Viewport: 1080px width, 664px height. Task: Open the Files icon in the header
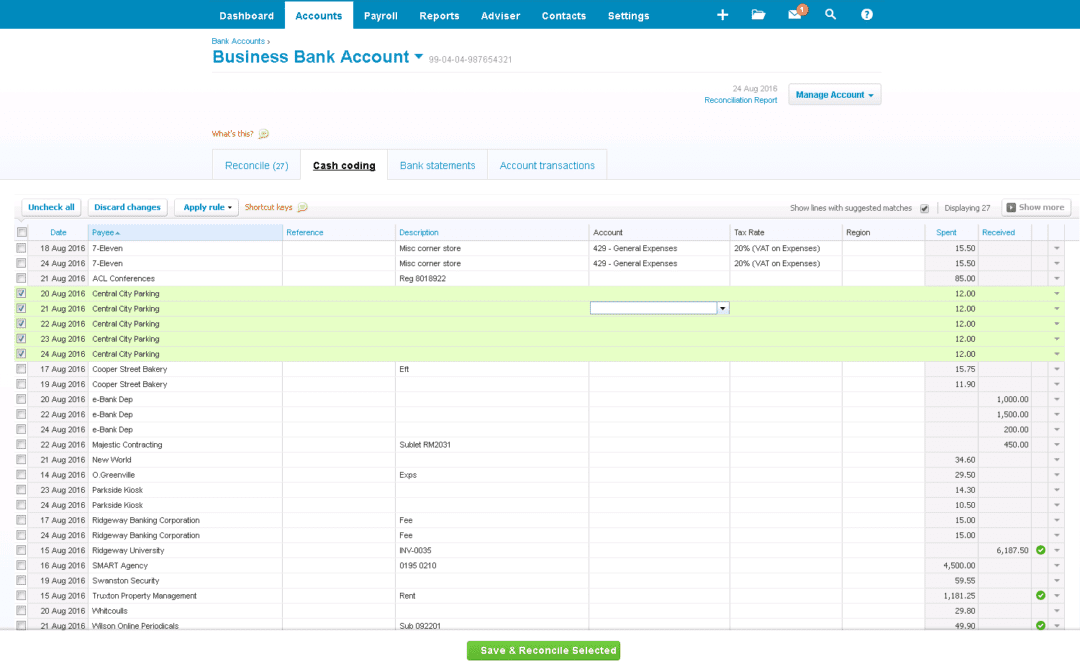758,15
